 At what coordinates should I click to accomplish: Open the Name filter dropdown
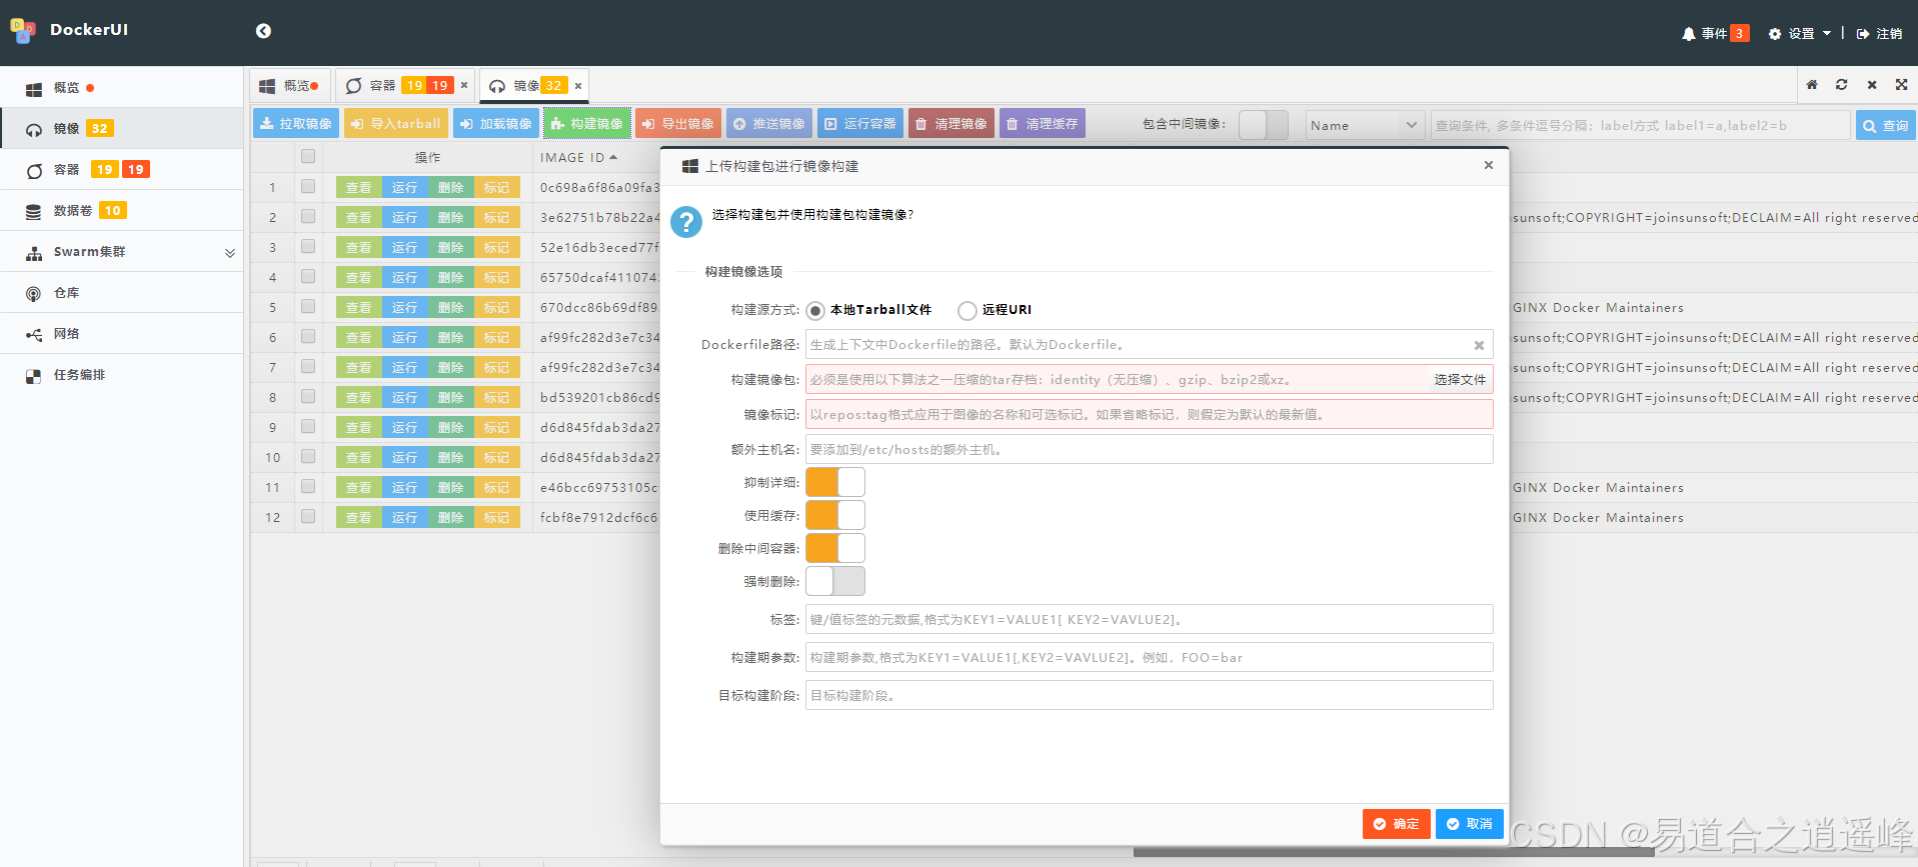click(1364, 125)
